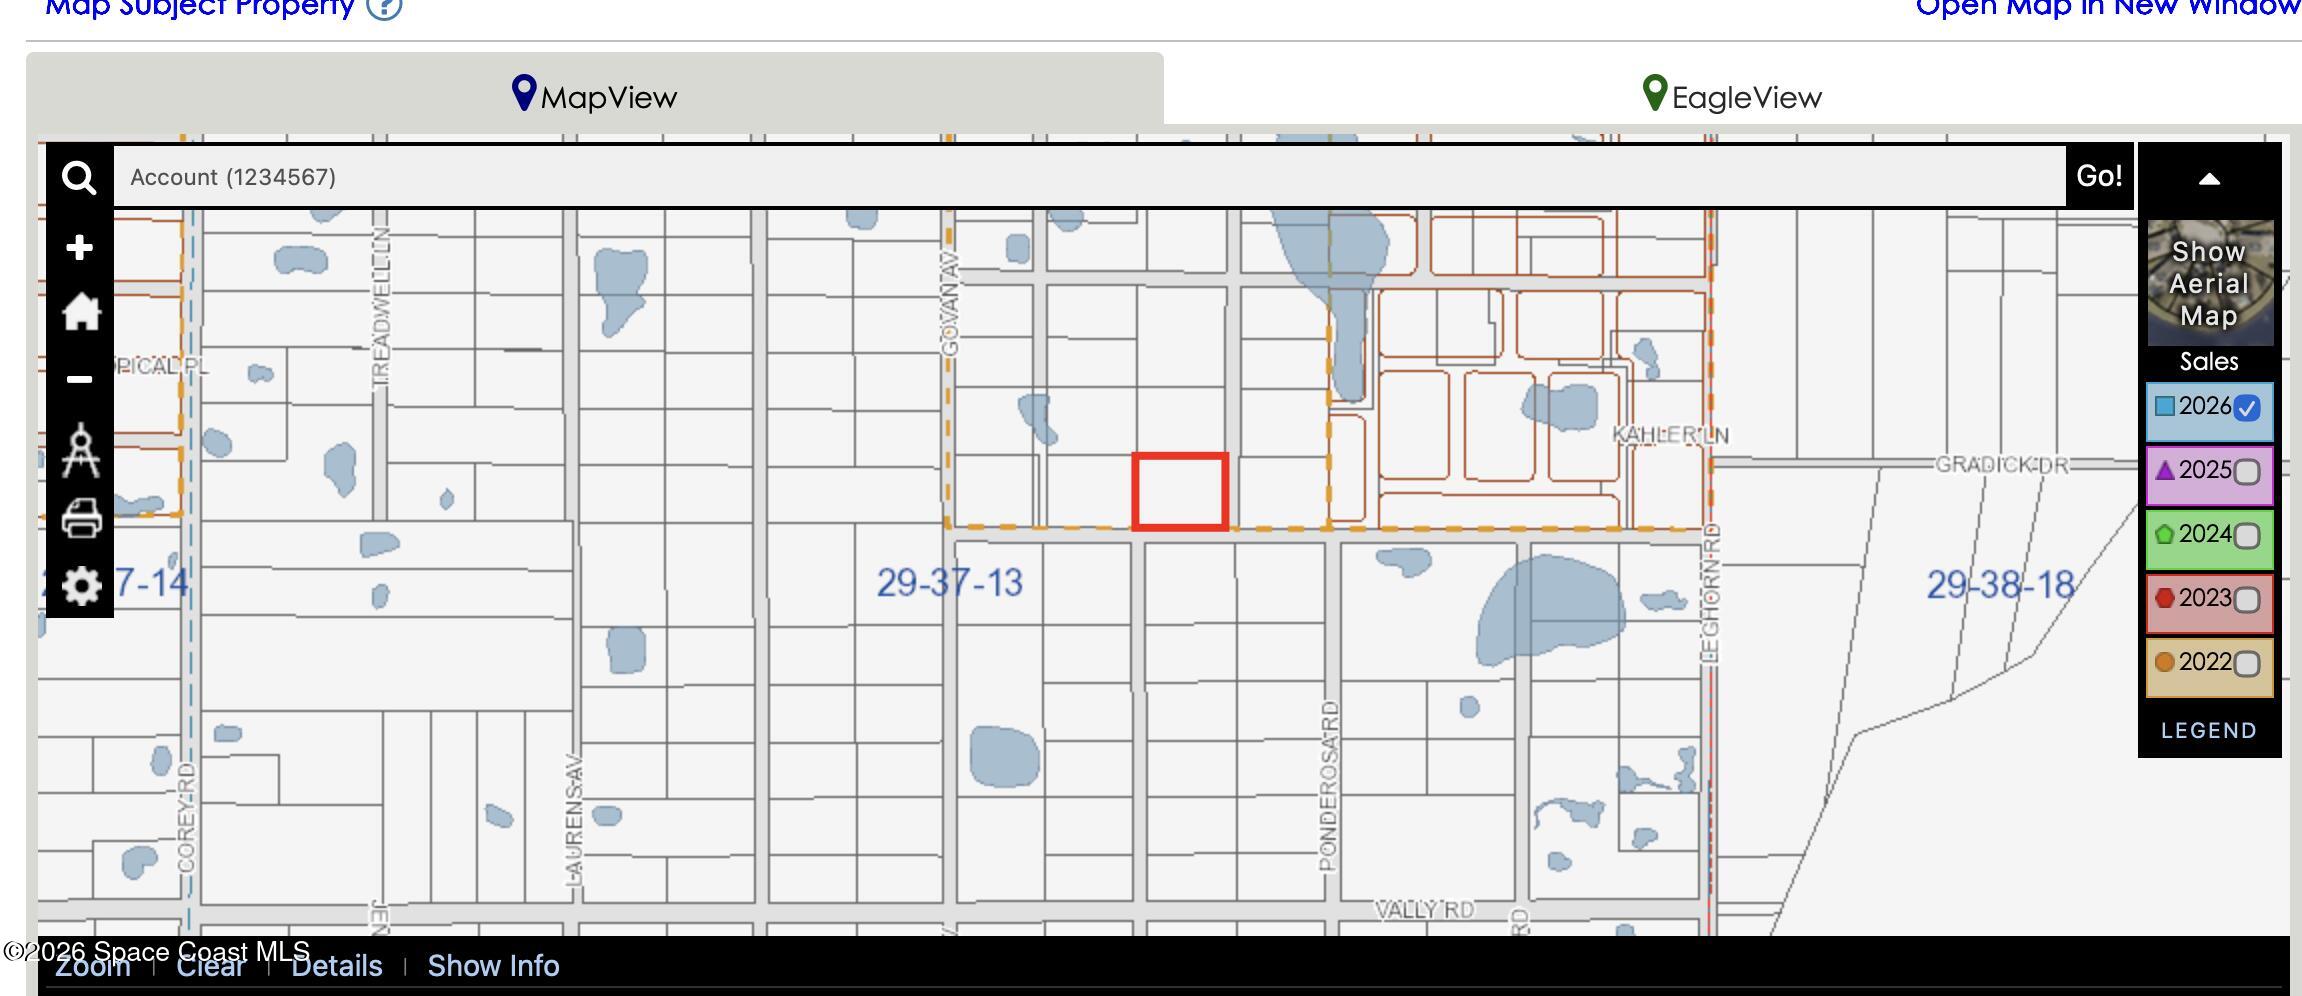Screen dimensions: 2302x996
Task: Click the GOVAN AV street label
Action: point(950,304)
